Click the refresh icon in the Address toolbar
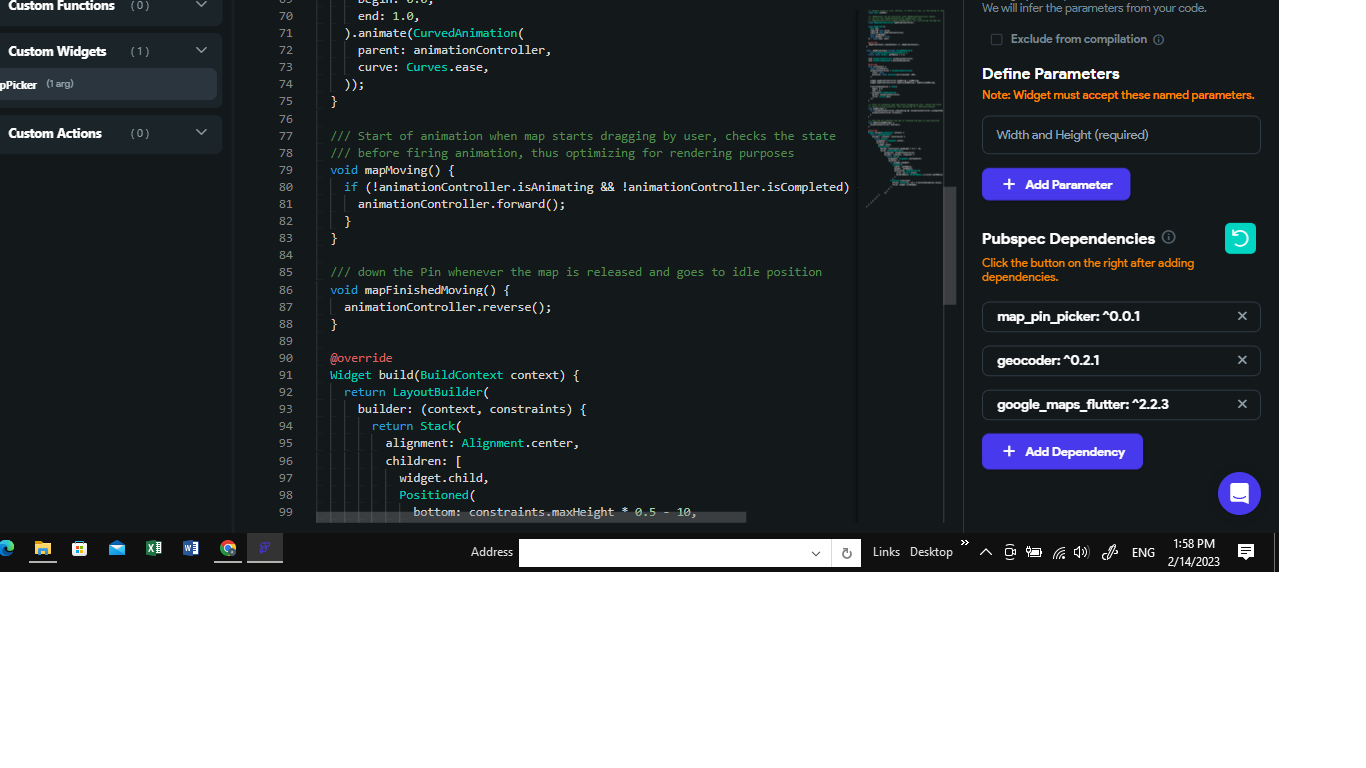This screenshot has height=768, width=1366. pos(846,552)
